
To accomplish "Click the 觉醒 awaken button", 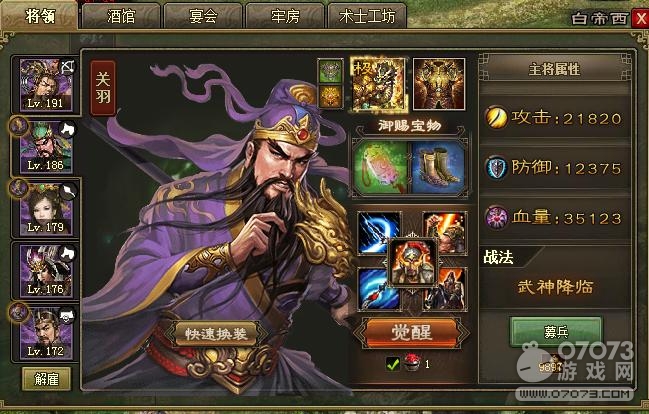I will point(411,332).
